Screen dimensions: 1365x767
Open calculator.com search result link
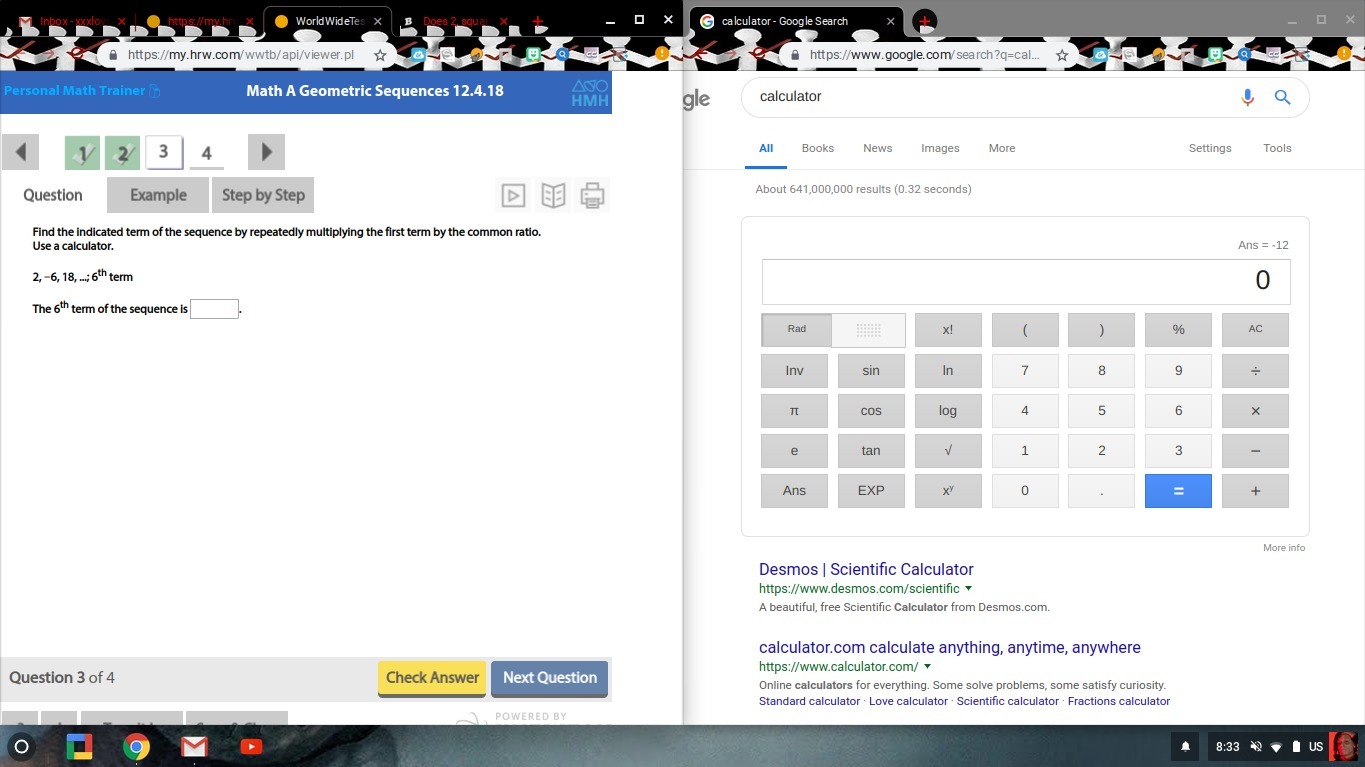point(950,647)
